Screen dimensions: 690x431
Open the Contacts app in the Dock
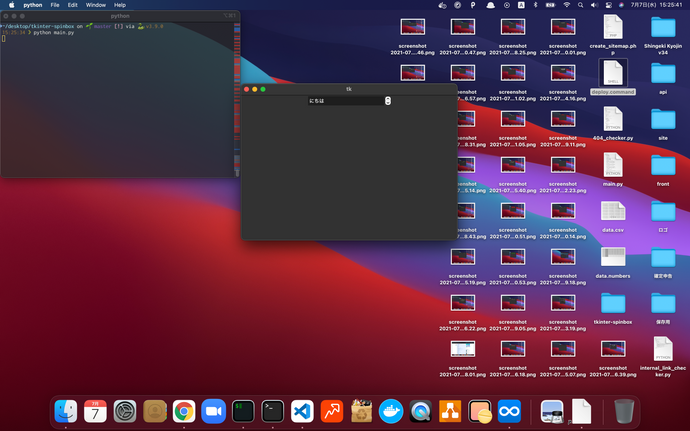click(154, 411)
